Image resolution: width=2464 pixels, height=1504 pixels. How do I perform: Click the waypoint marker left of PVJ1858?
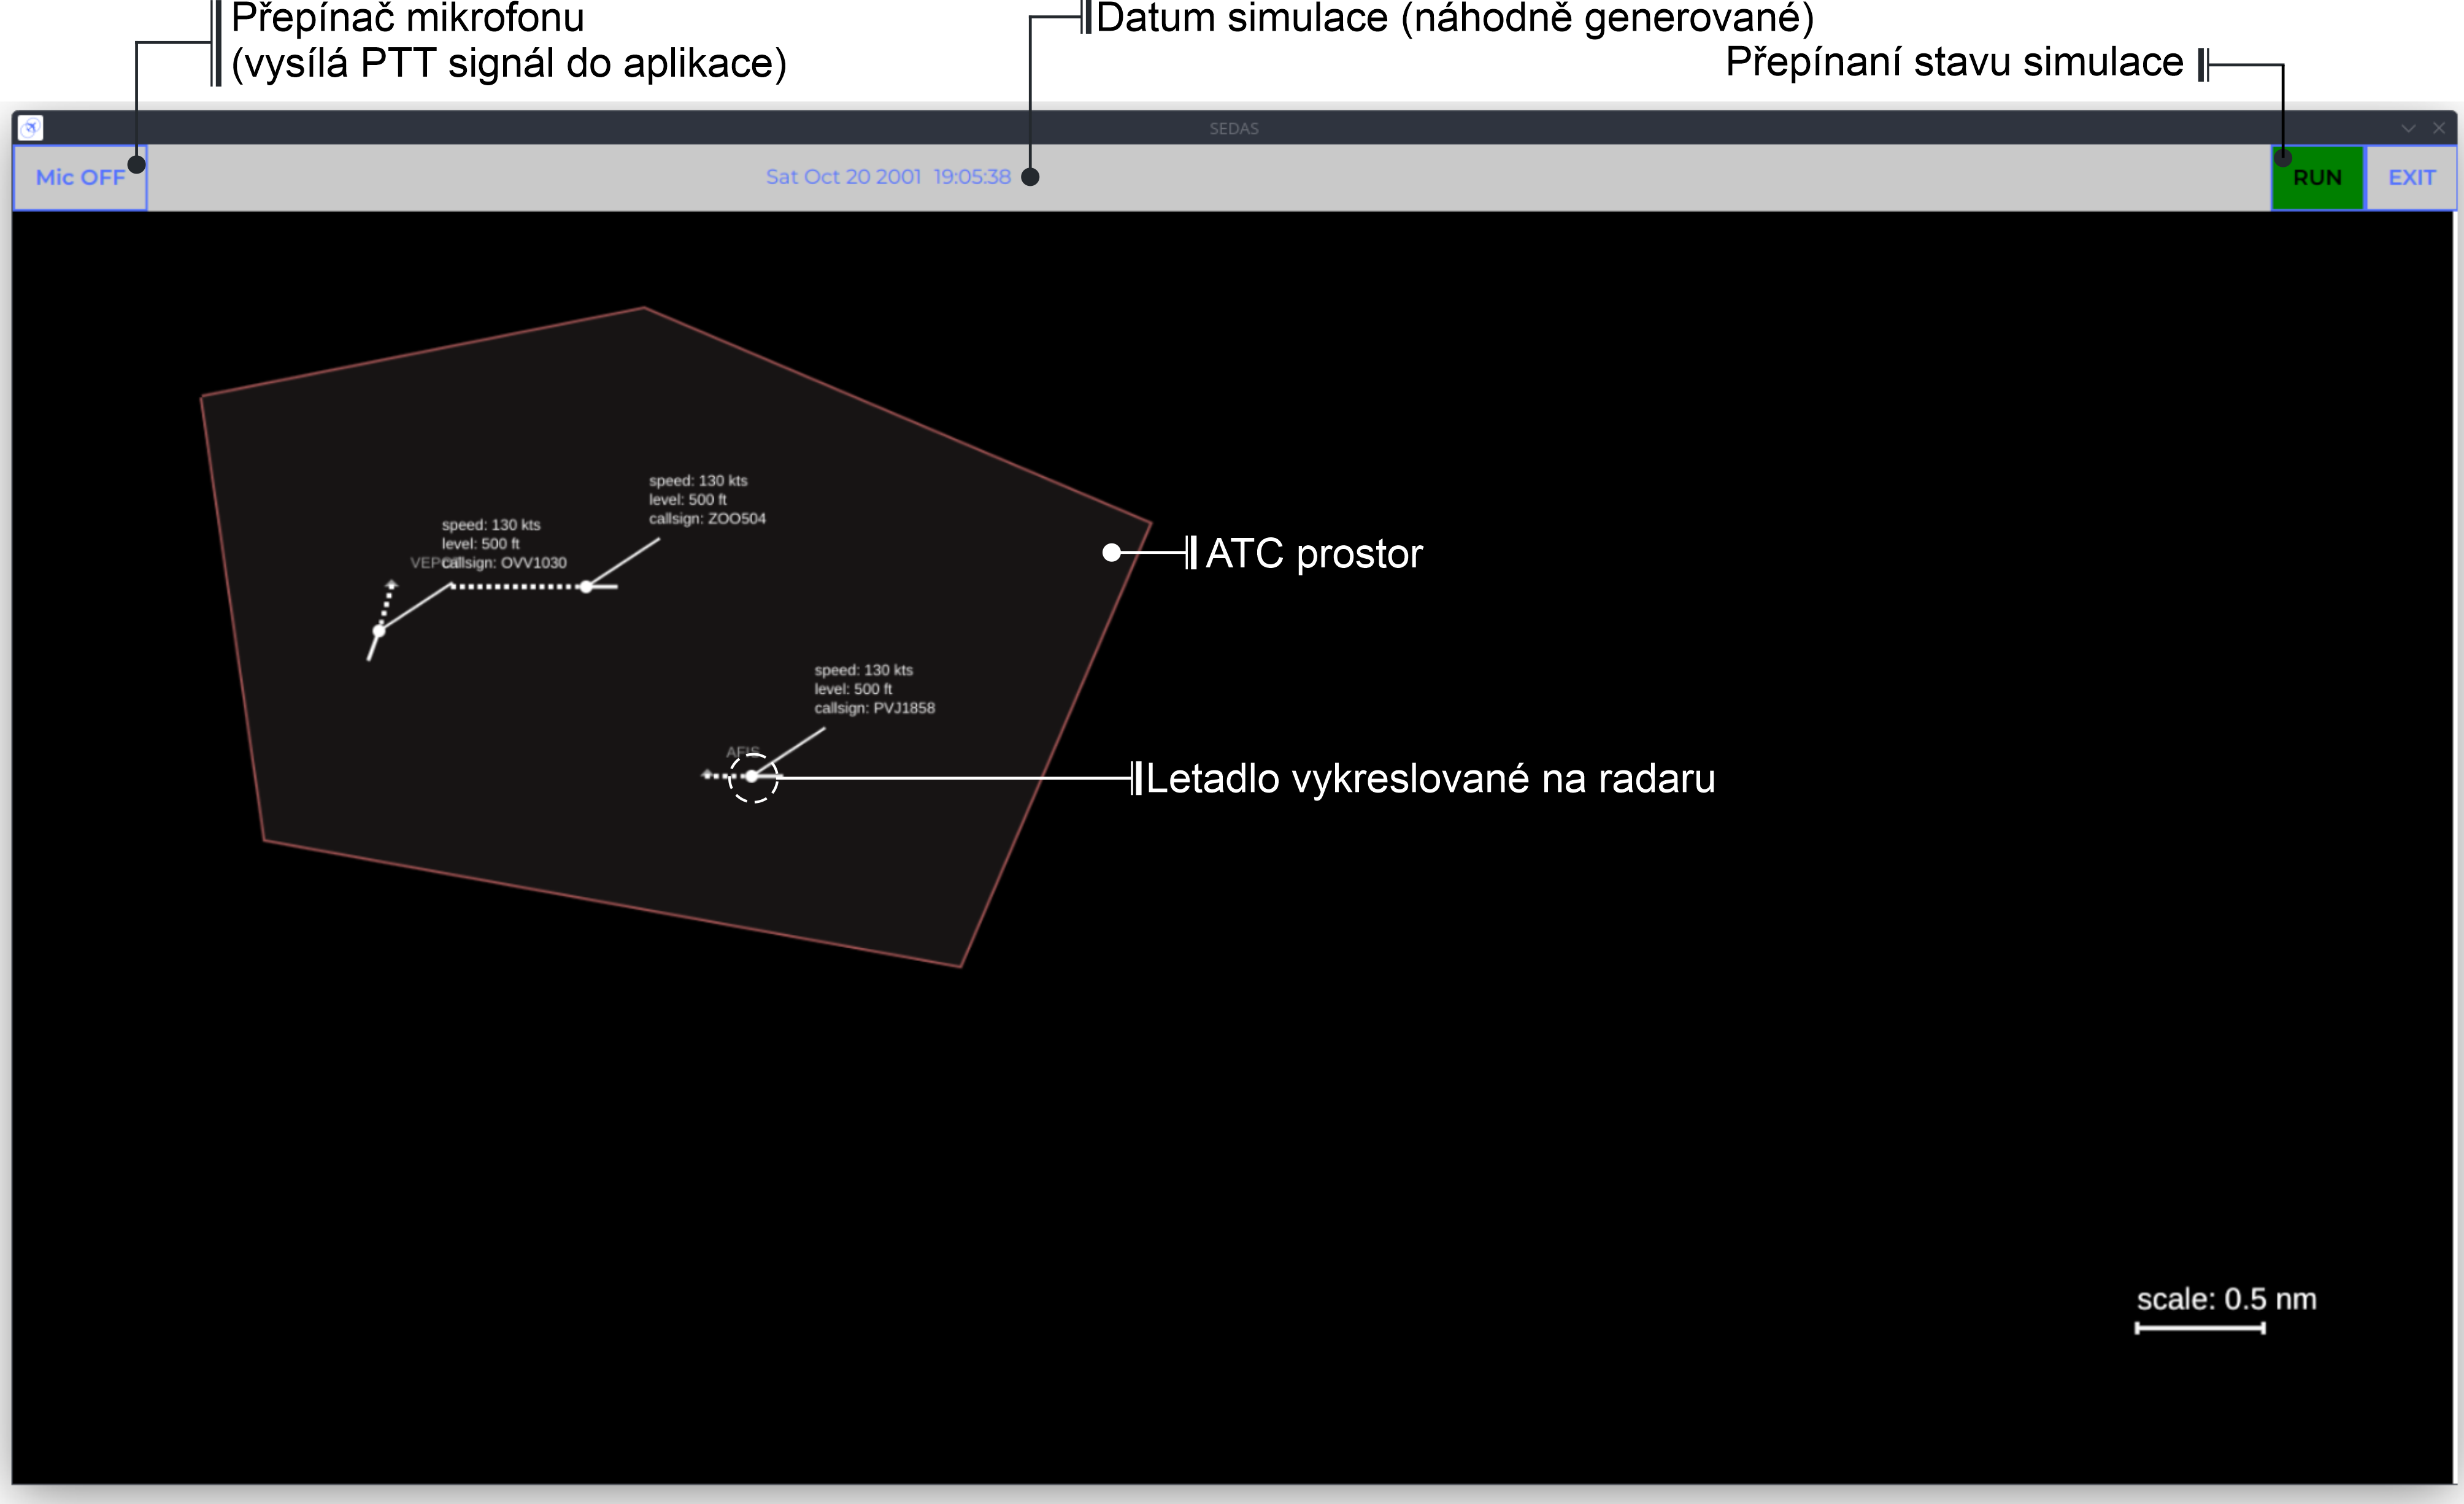point(707,775)
